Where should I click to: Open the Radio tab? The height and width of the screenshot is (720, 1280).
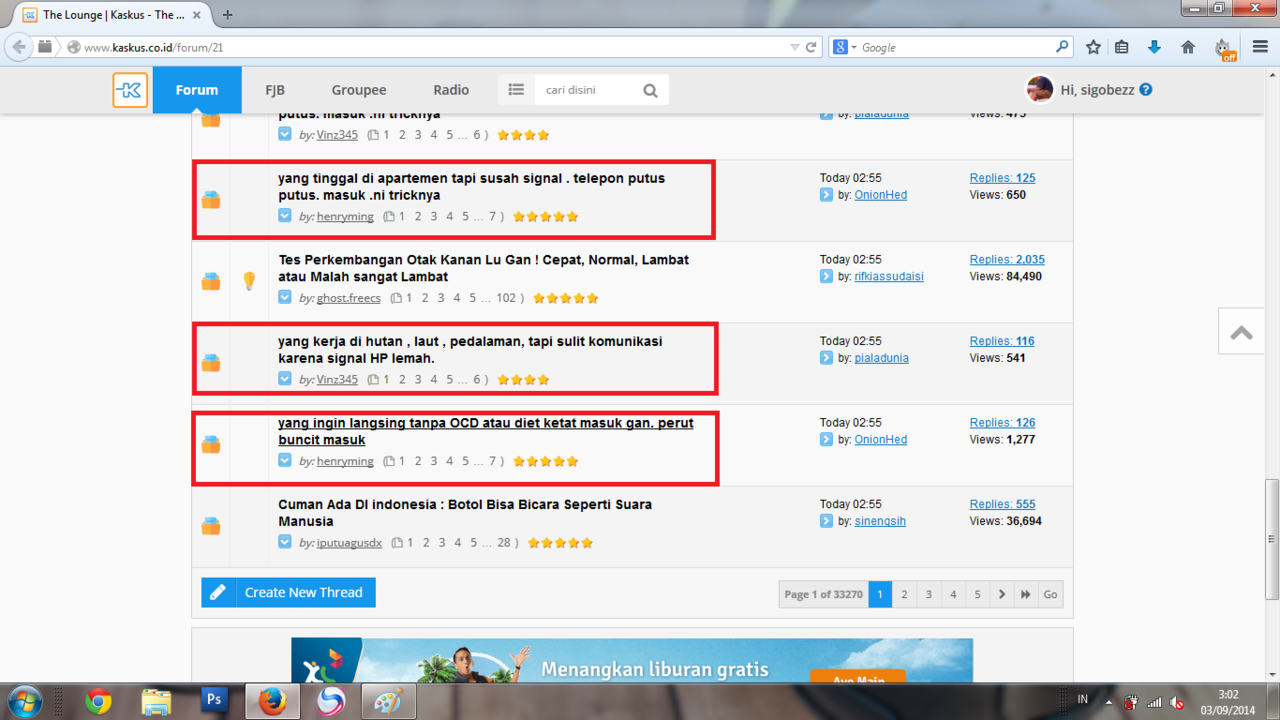click(451, 90)
